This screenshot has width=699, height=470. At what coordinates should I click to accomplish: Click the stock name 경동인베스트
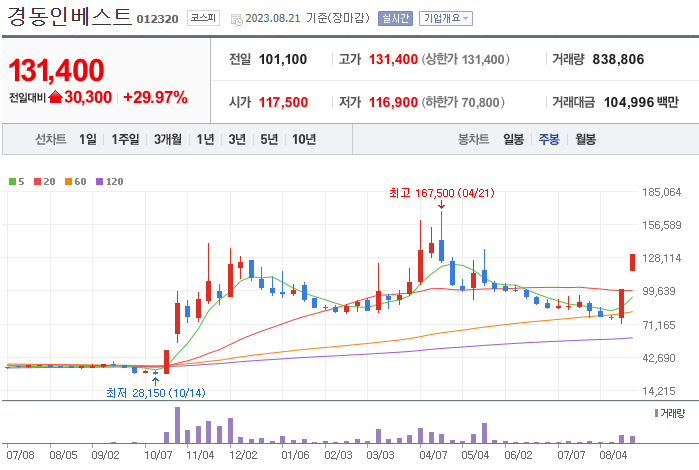[69, 17]
